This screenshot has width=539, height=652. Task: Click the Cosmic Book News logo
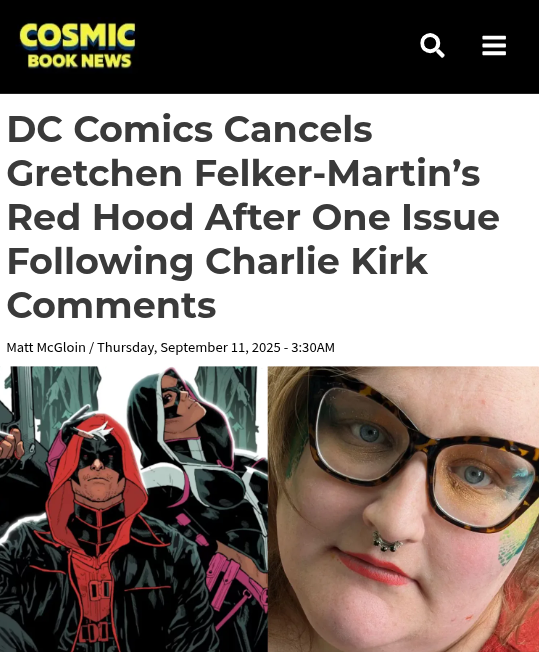pyautogui.click(x=77, y=45)
